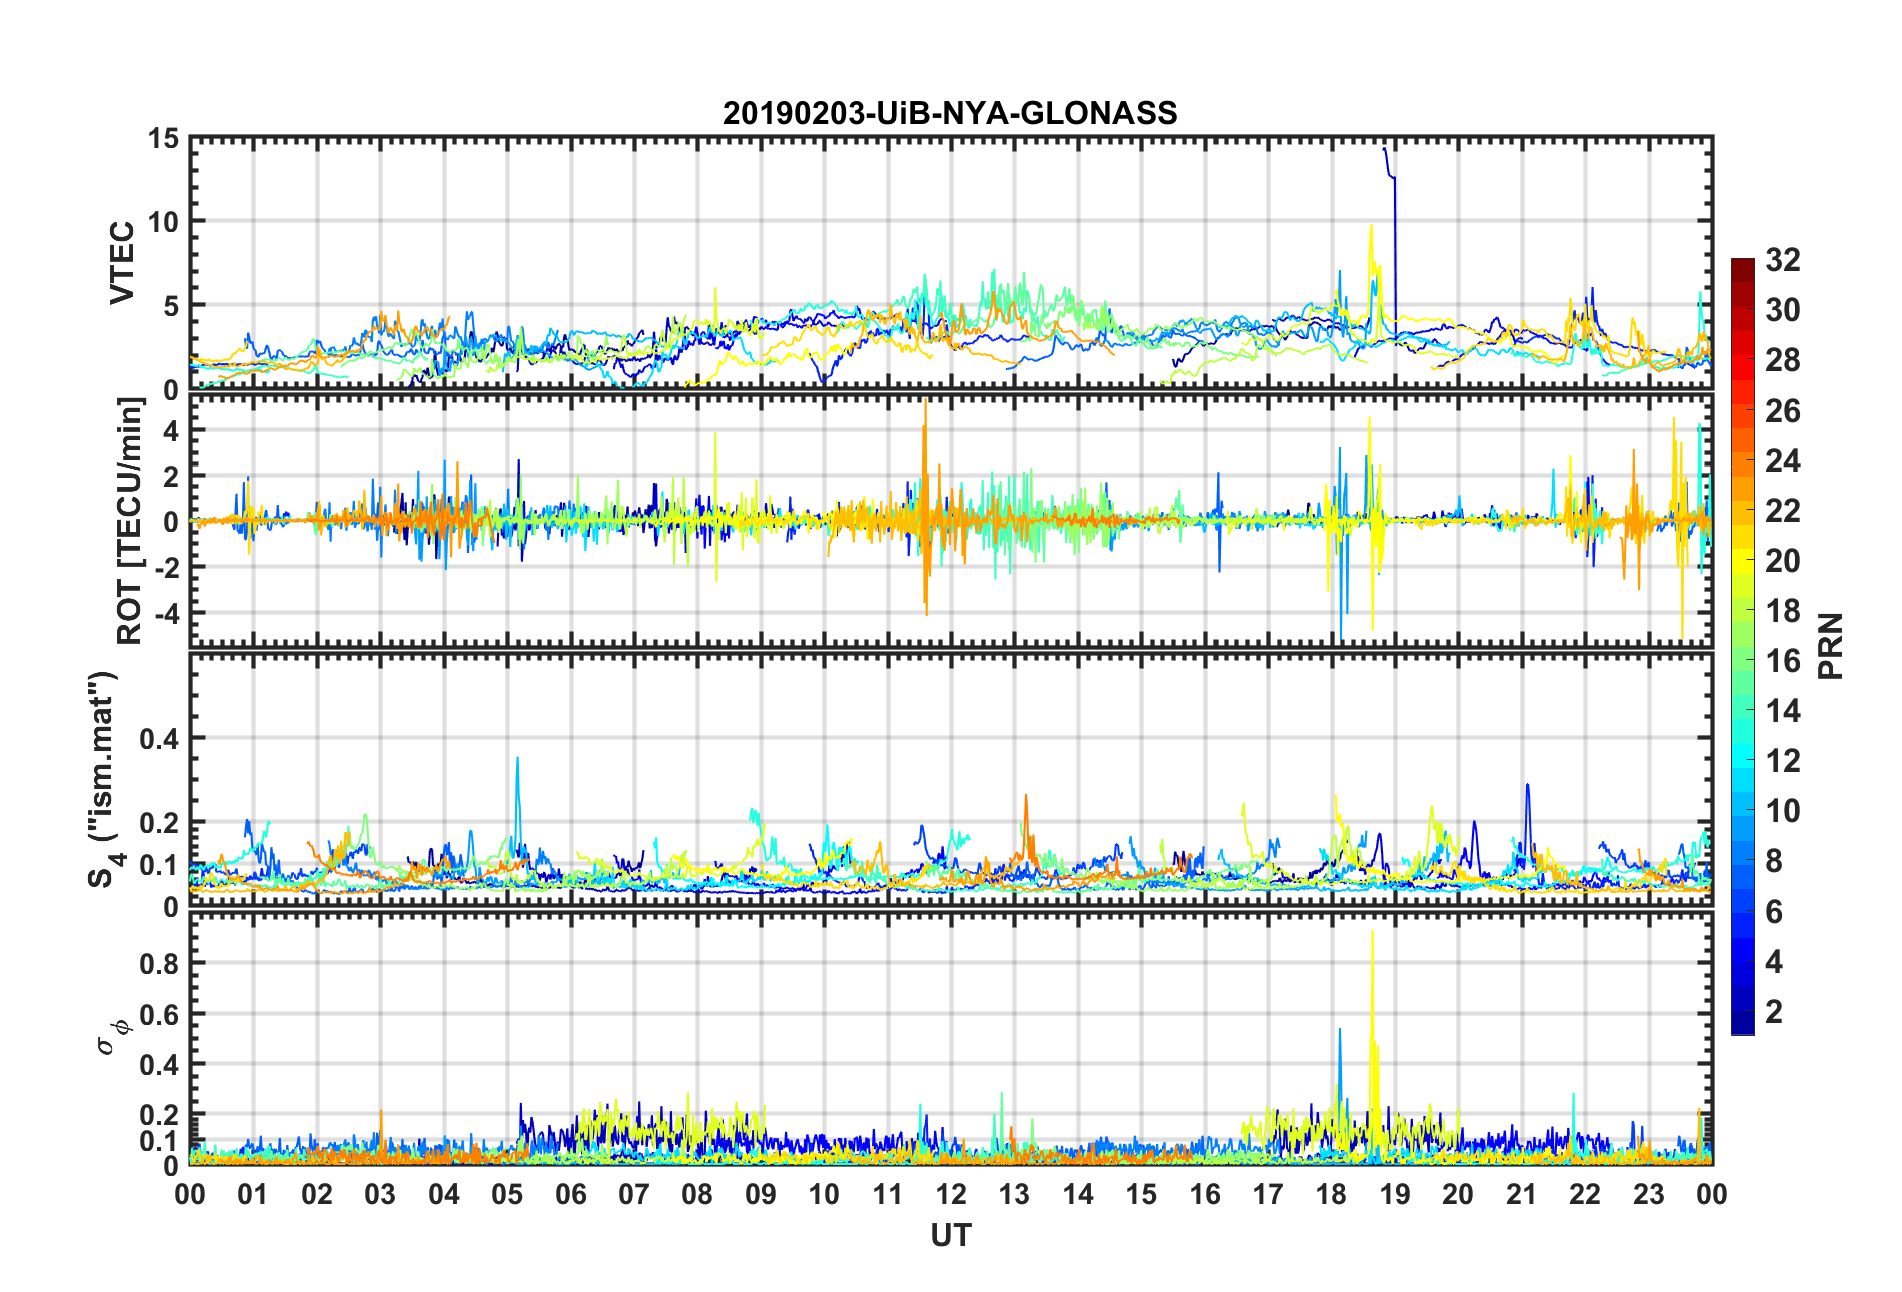Click the PRN colorbar label
The image size is (1902, 1292).
1830,647
